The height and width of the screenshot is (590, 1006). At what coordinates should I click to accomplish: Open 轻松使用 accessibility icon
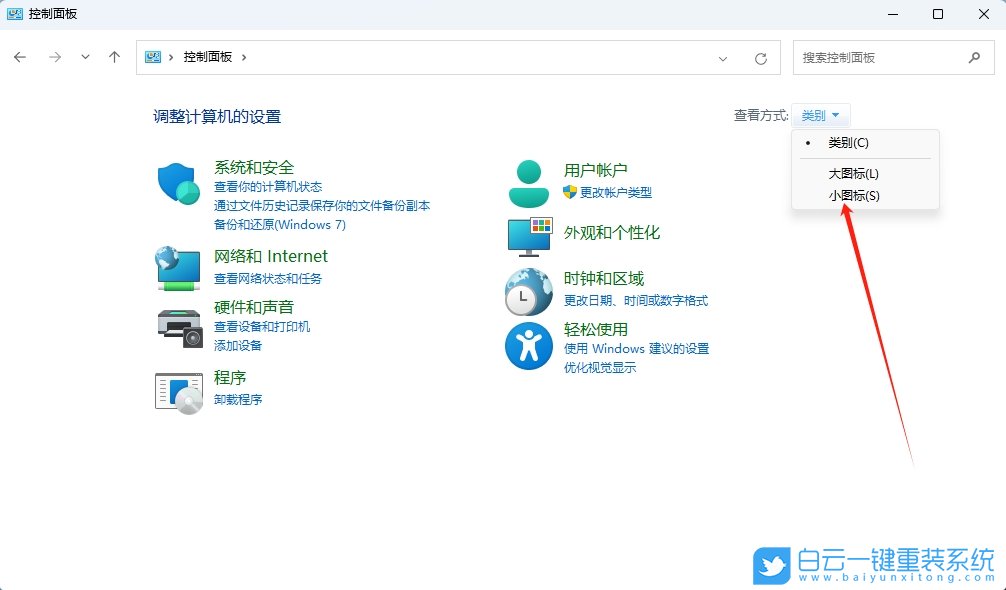tap(528, 347)
